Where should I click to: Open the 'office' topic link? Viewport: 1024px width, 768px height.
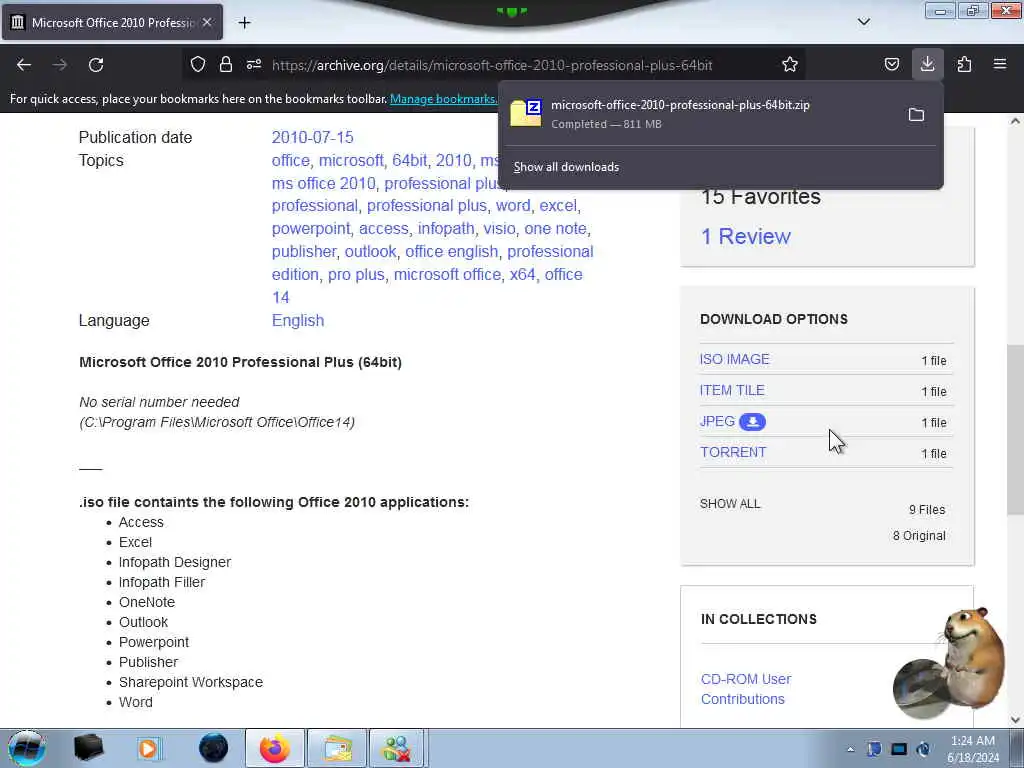[291, 161]
